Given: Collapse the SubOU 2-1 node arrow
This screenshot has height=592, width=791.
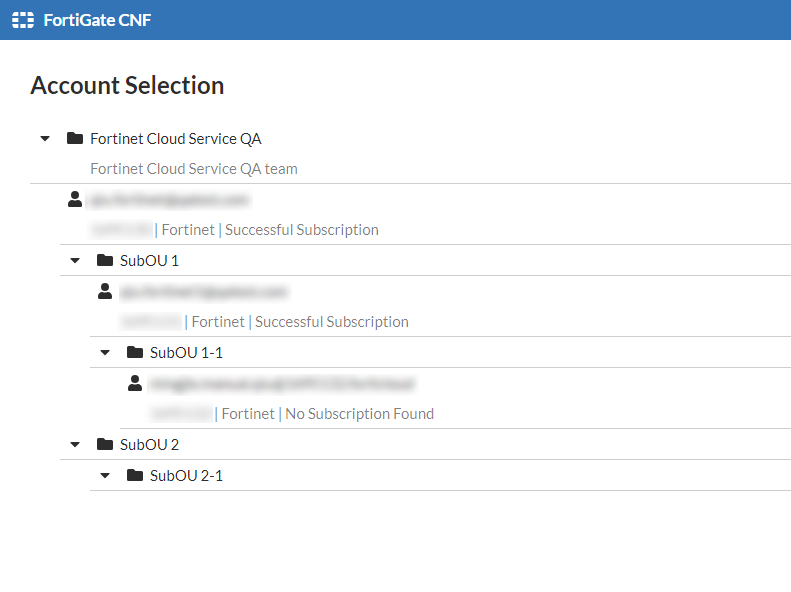Looking at the screenshot, I should point(105,475).
